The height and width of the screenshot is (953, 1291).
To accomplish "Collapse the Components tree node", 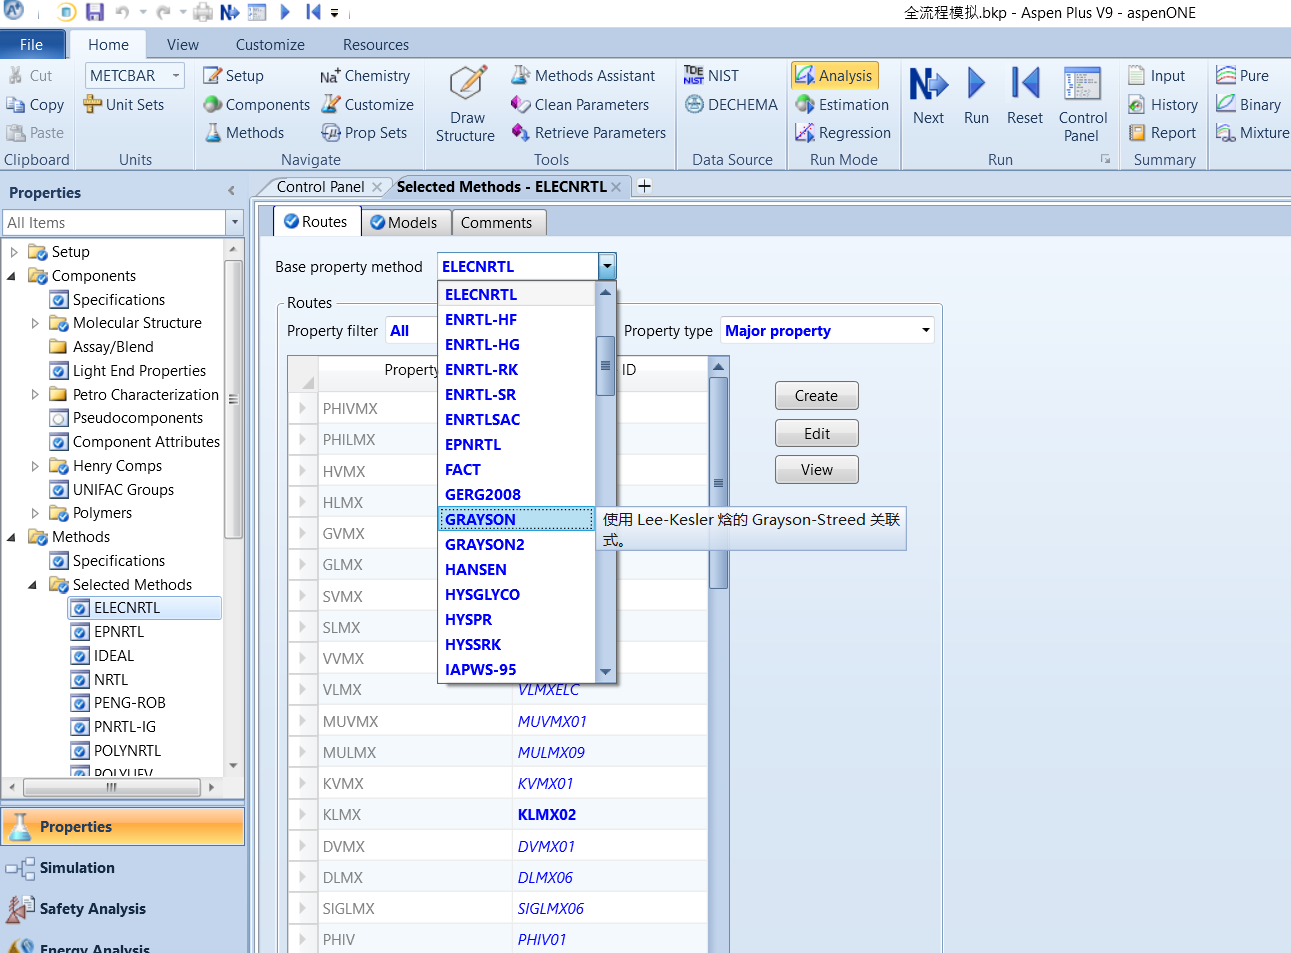I will 12,276.
